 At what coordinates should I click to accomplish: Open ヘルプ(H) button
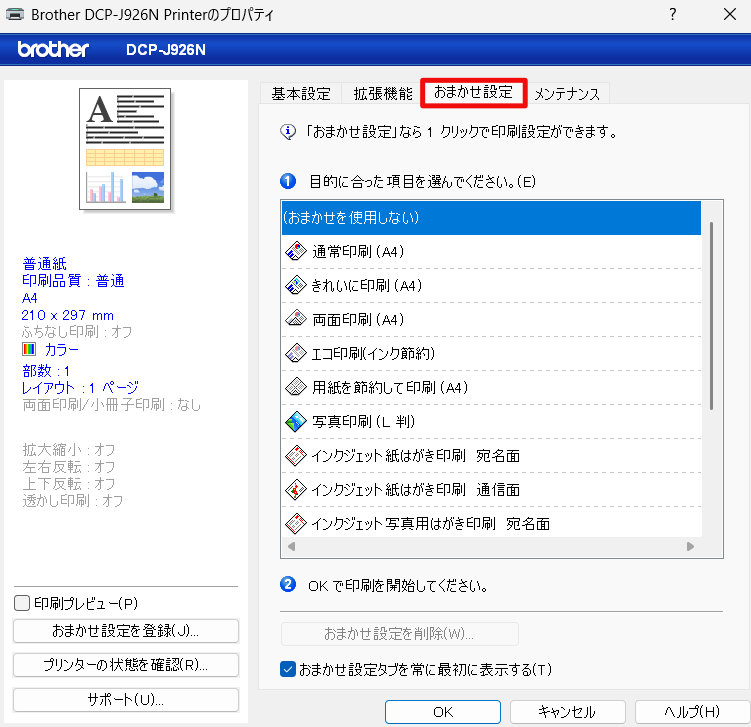(692, 712)
